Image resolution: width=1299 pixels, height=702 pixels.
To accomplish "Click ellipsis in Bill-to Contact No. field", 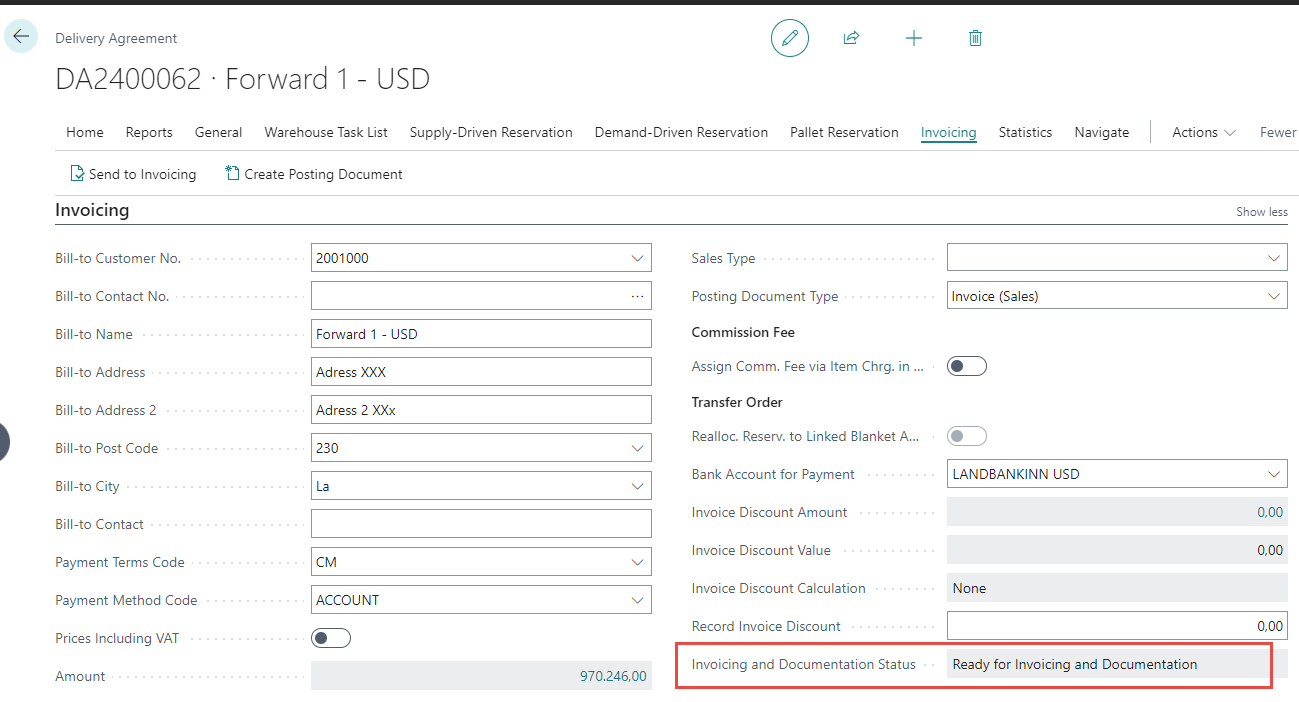I will pyautogui.click(x=637, y=296).
